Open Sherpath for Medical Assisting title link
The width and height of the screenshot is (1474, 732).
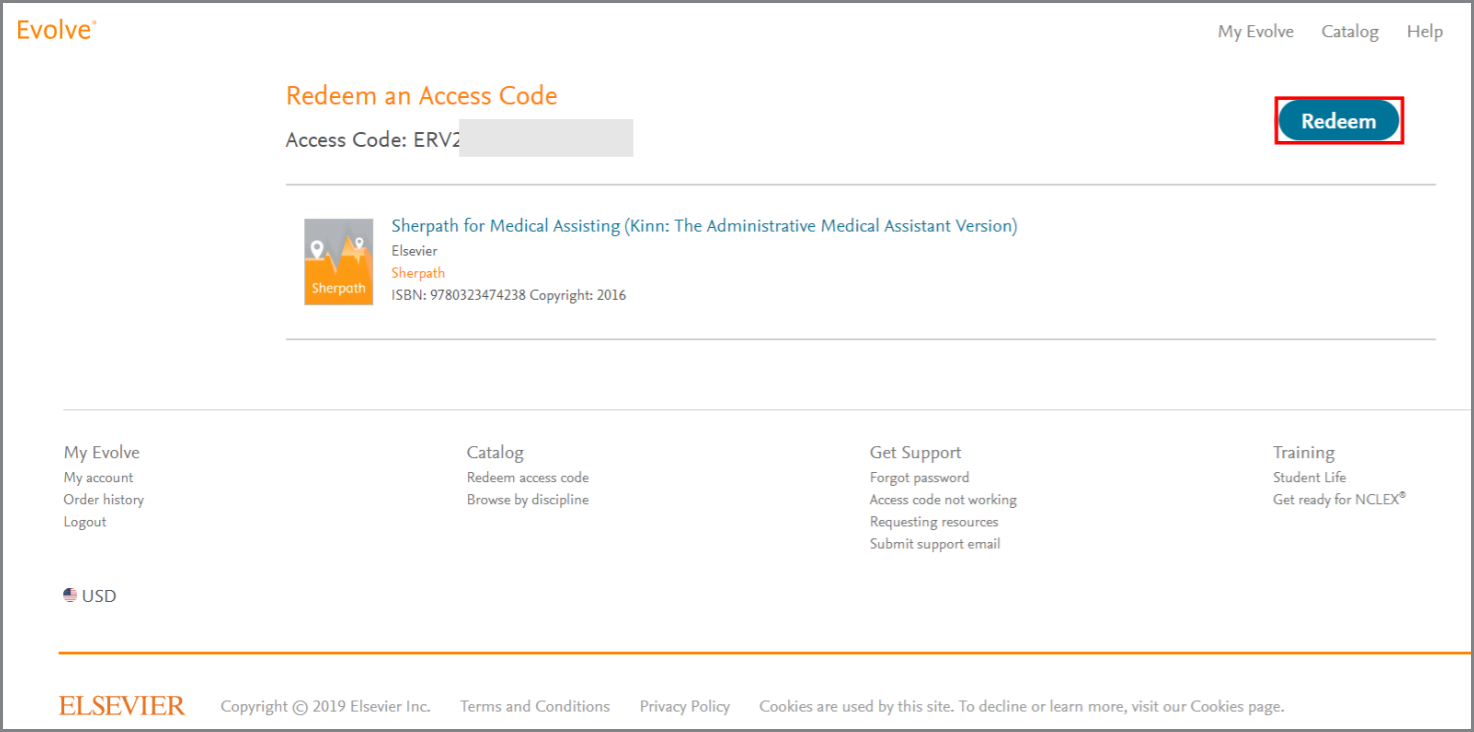point(704,226)
